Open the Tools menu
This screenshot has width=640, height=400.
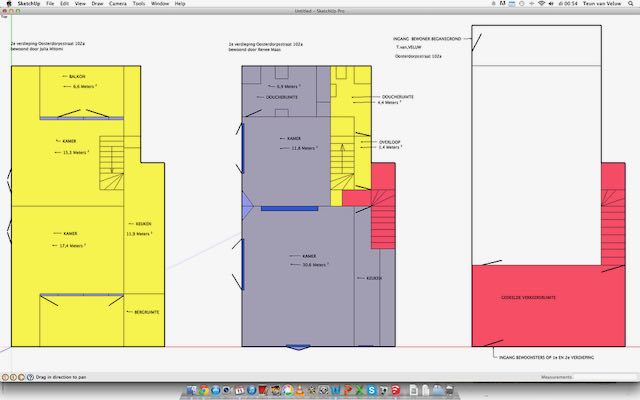pyautogui.click(x=139, y=4)
